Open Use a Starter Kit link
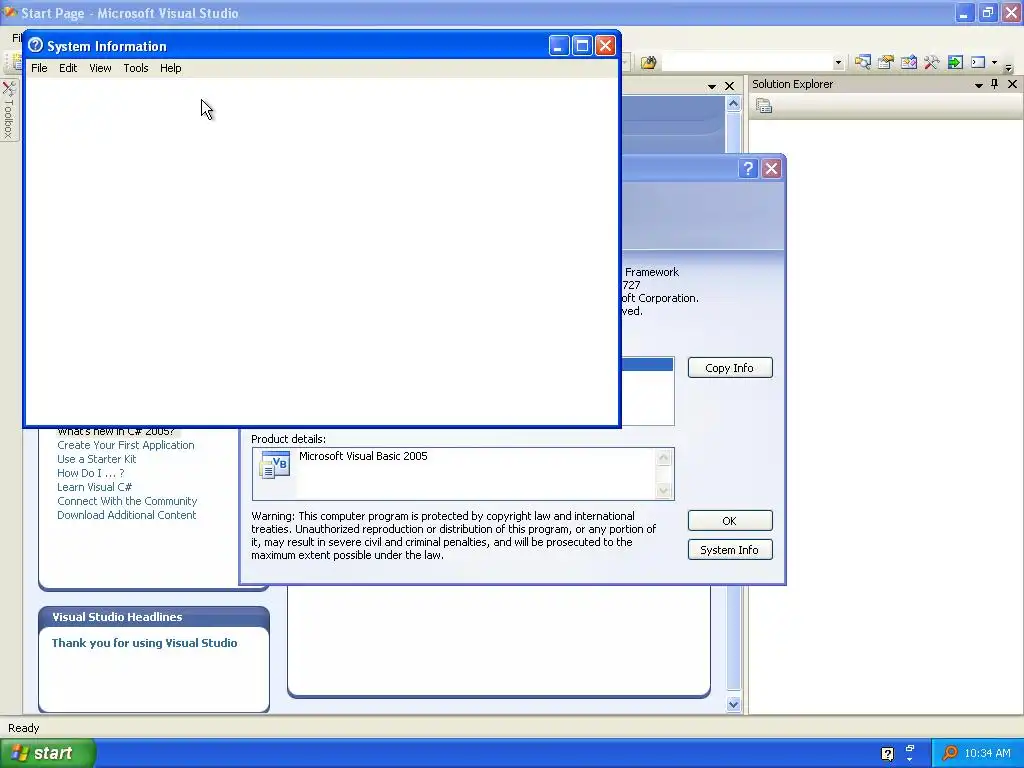This screenshot has width=1024, height=768. click(x=97, y=459)
